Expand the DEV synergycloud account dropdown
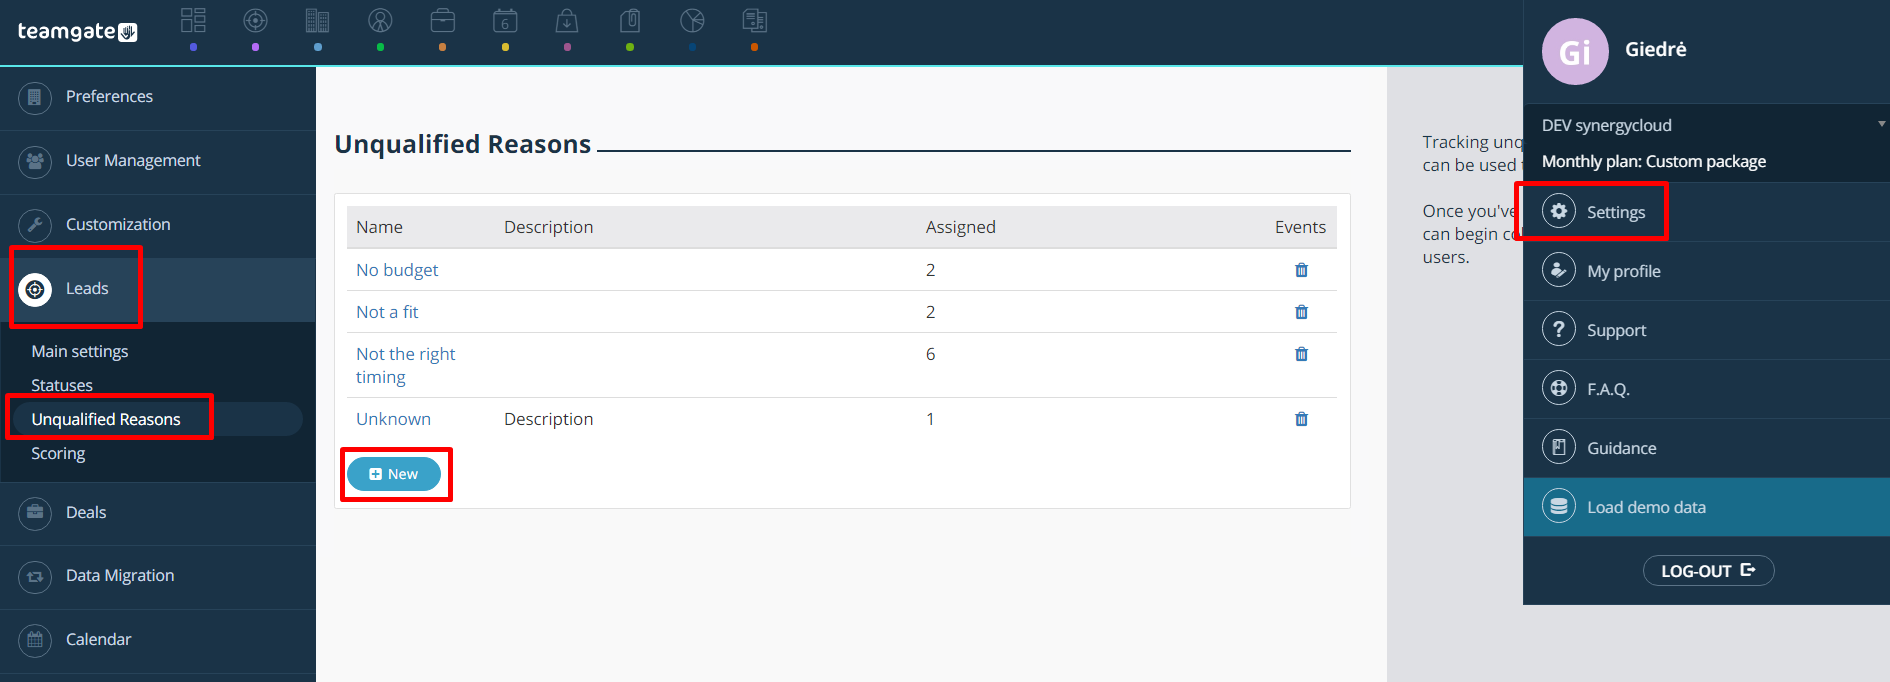 point(1706,125)
